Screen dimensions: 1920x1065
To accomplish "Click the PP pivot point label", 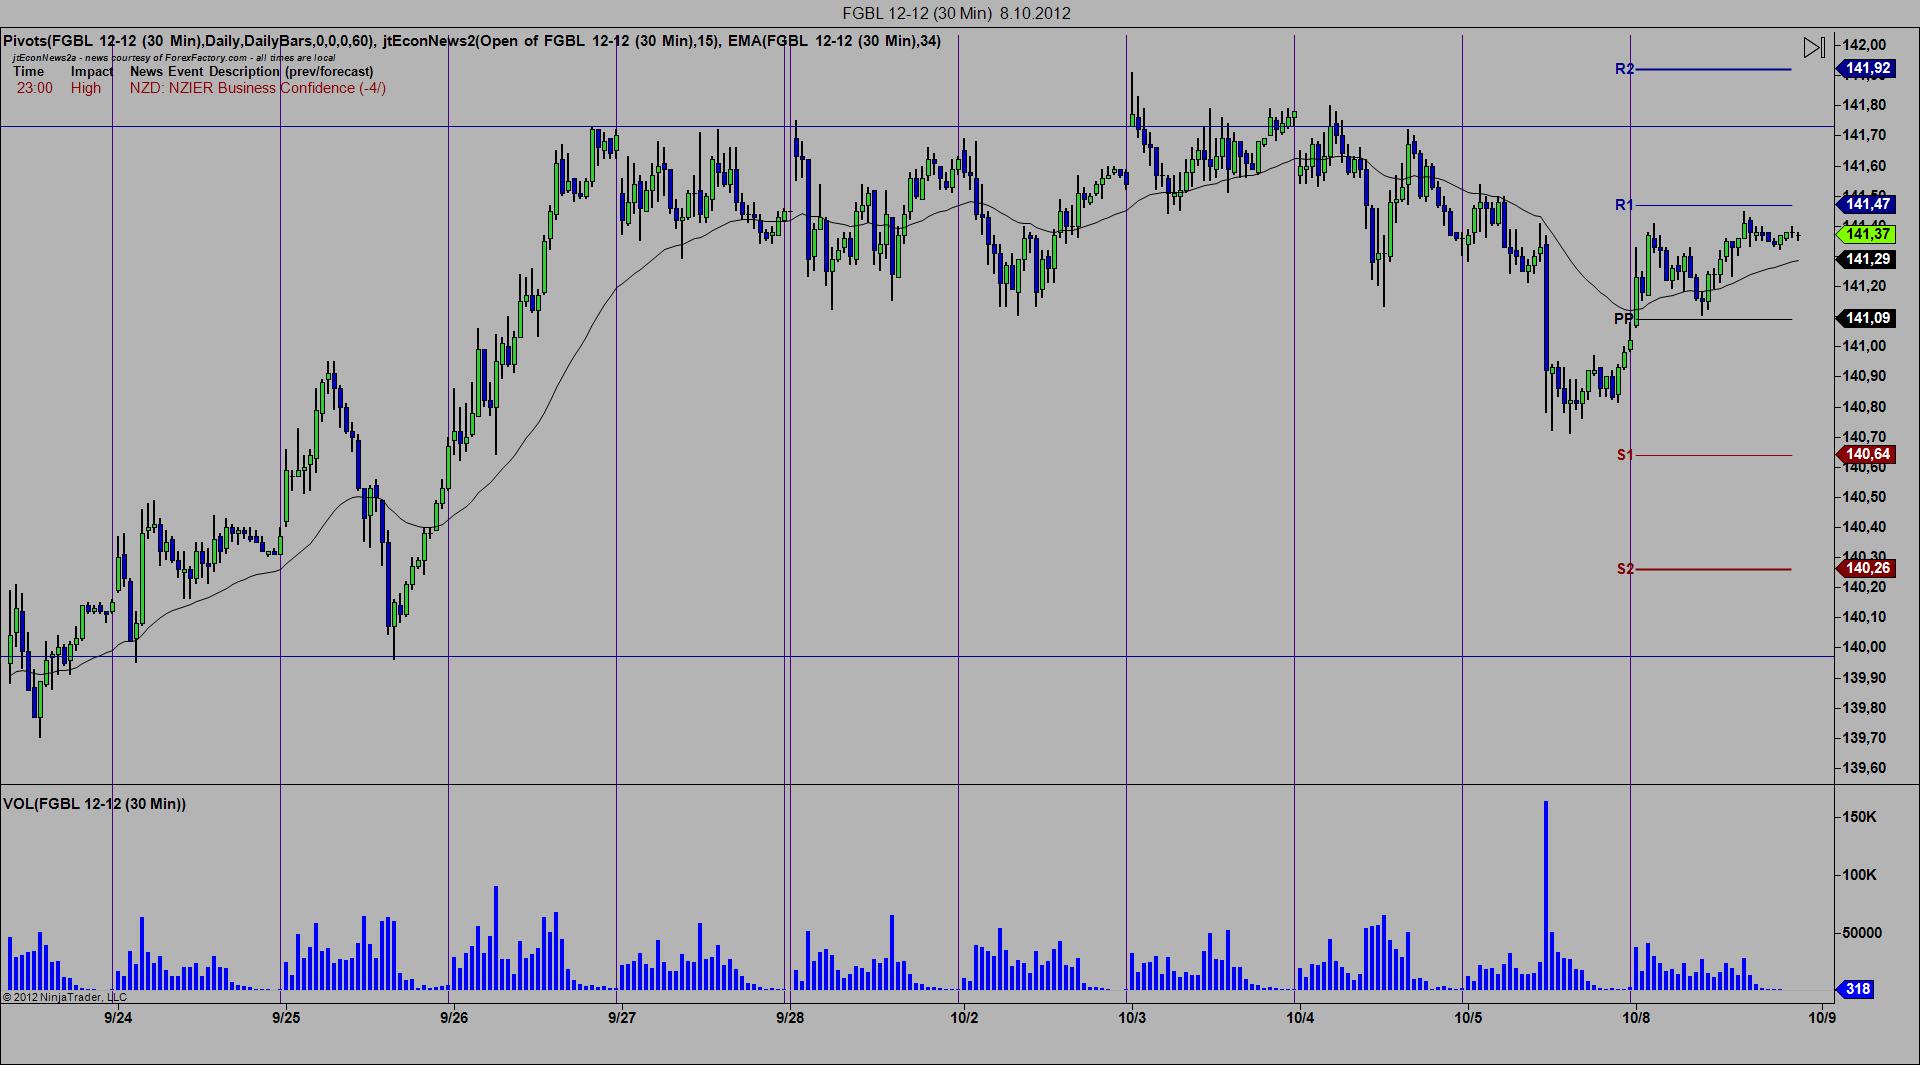I will [x=1623, y=319].
